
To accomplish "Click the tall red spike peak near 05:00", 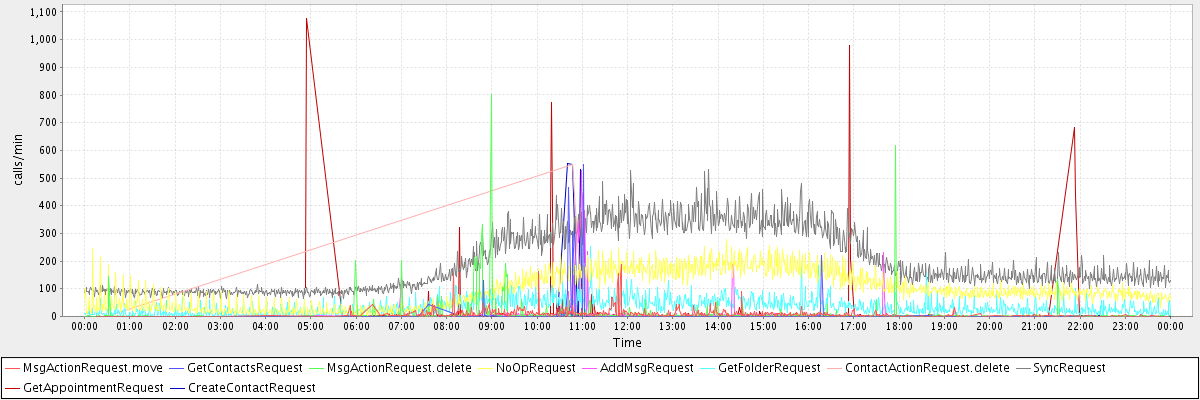I will tap(306, 19).
